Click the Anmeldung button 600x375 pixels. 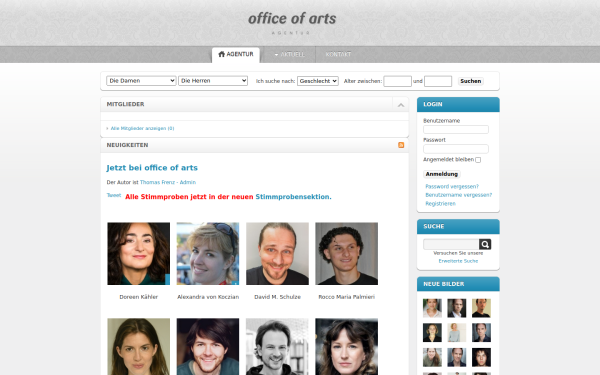442,174
